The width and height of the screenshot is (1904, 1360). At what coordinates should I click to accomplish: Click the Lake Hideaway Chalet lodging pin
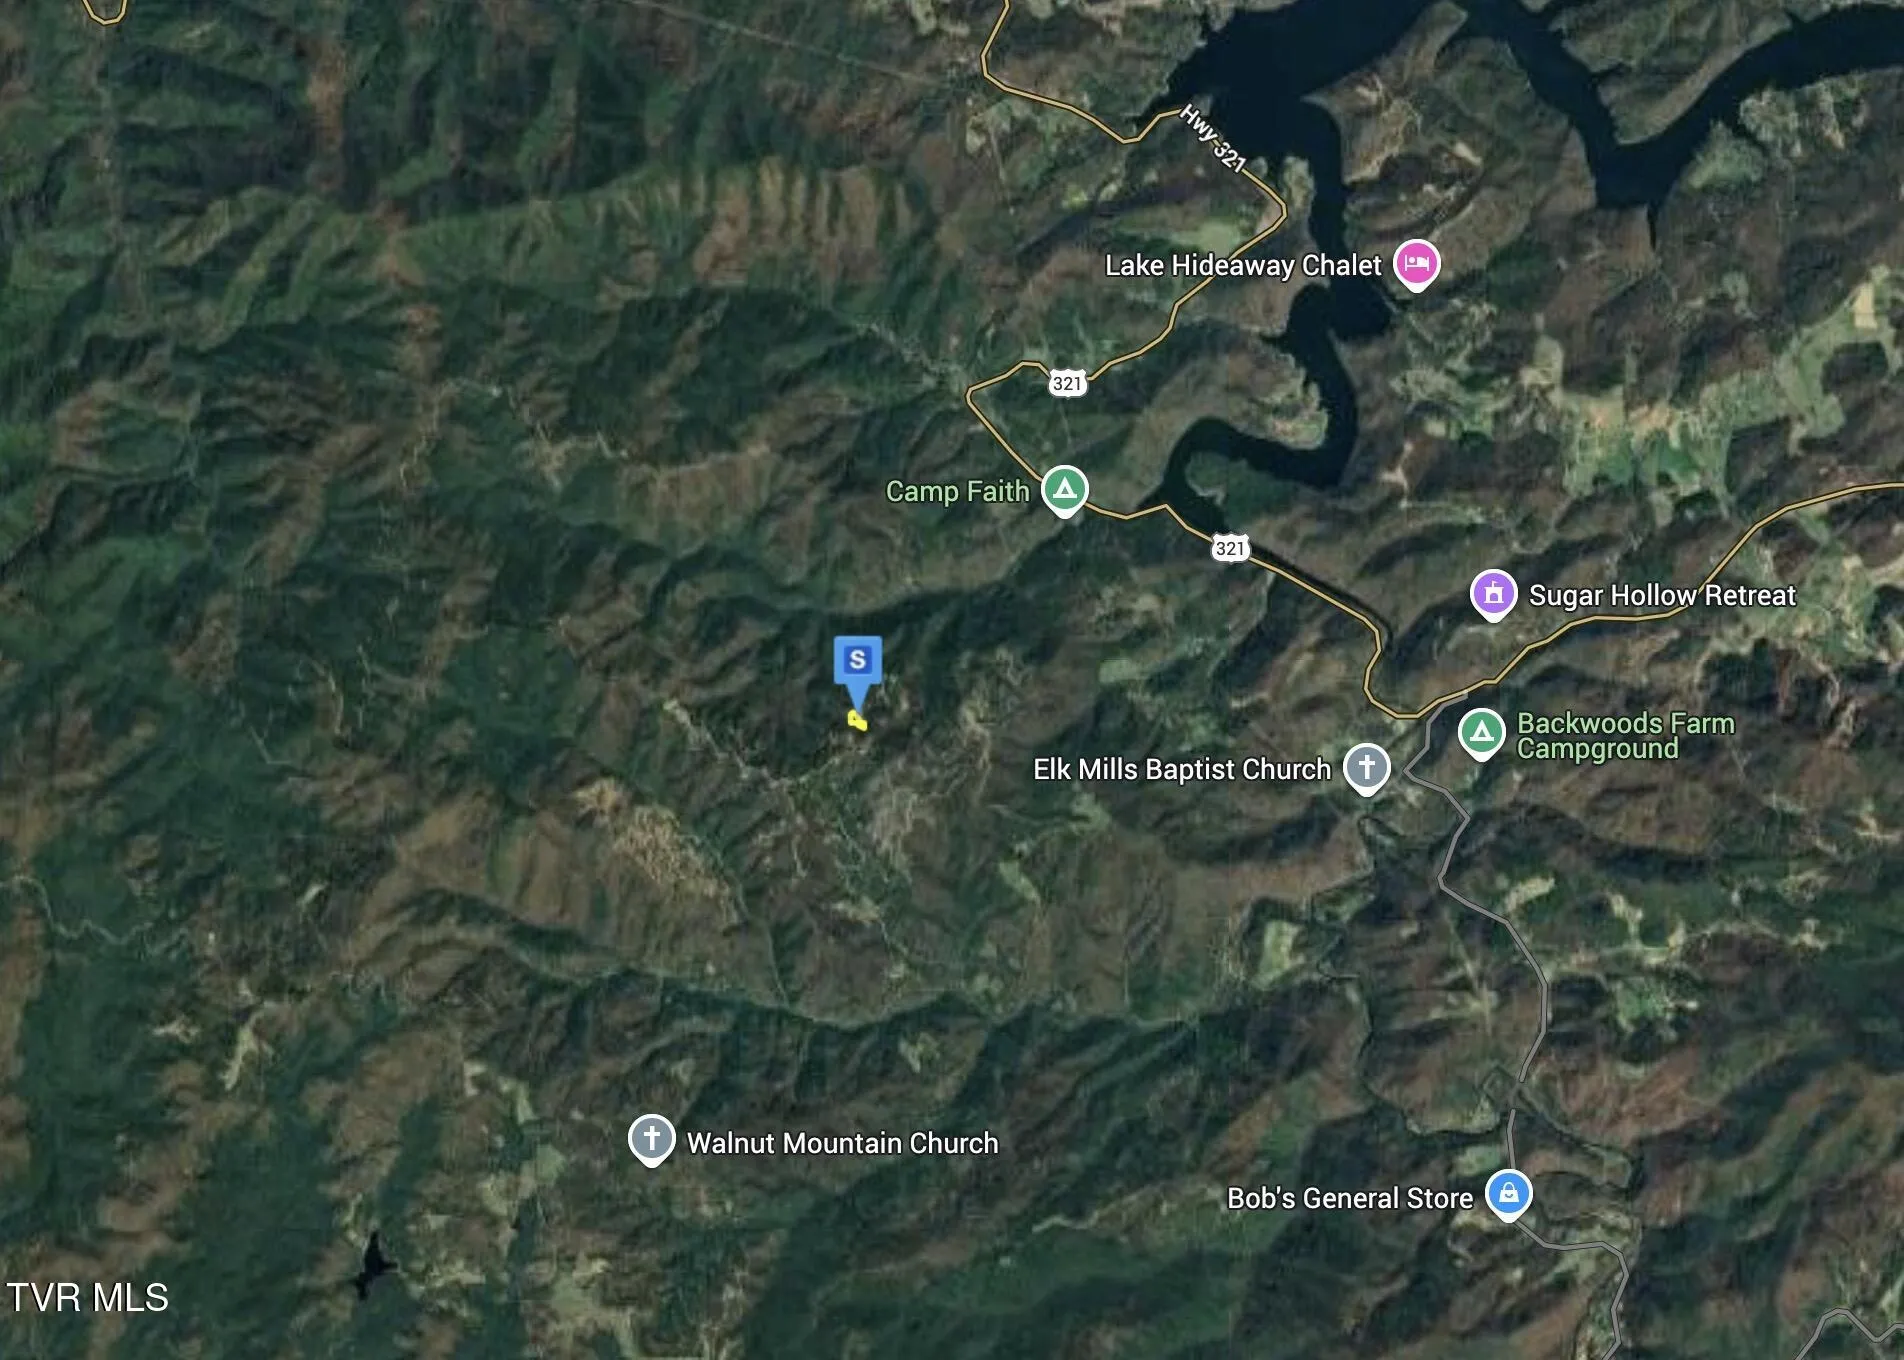(1416, 265)
